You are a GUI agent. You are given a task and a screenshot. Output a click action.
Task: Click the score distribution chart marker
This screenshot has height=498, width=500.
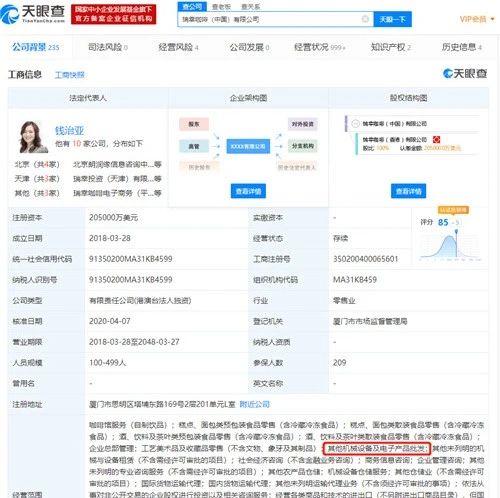click(x=456, y=231)
